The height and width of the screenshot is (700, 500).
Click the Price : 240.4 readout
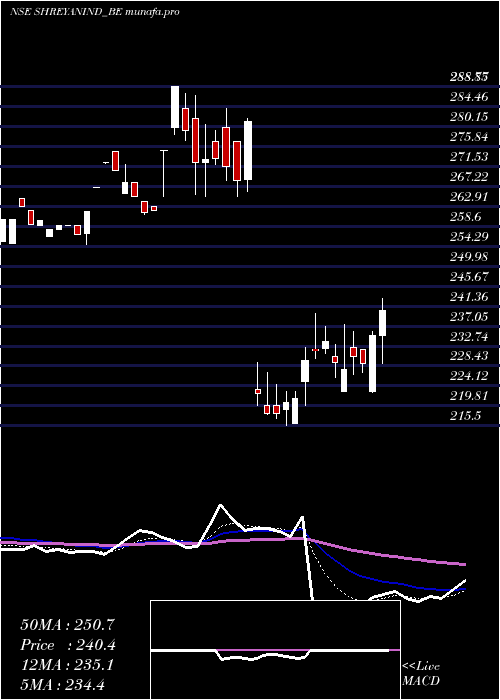(x=68, y=645)
